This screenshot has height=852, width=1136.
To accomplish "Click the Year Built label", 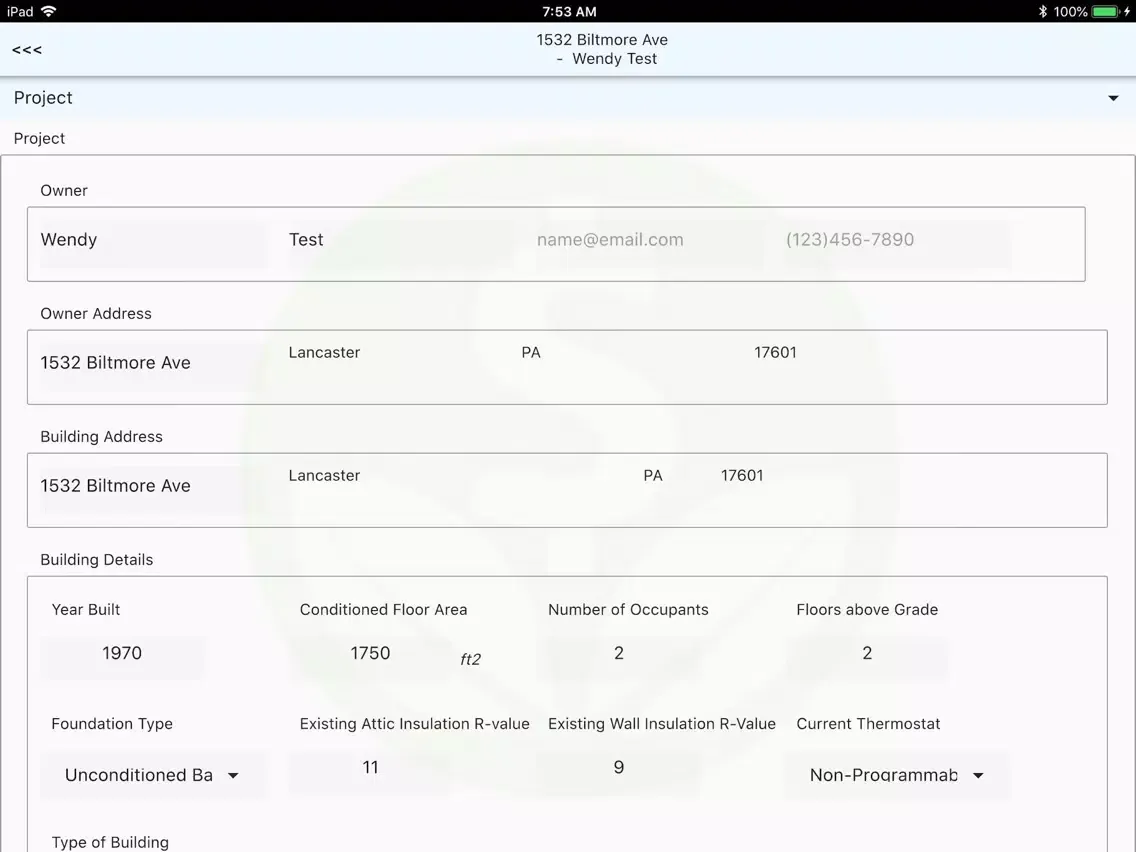I will tap(85, 610).
